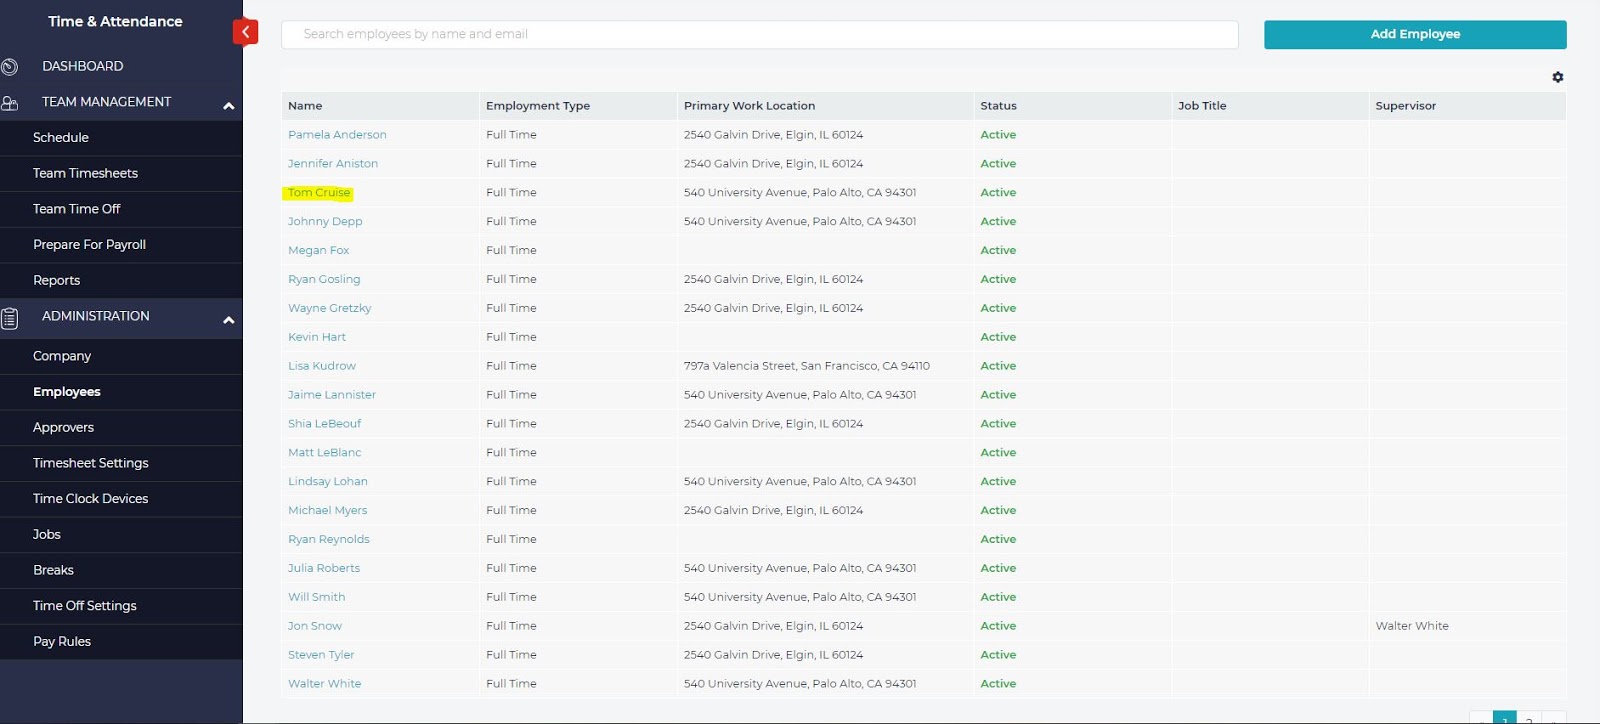Open Timesheet Settings page
The width and height of the screenshot is (1600, 724).
tap(90, 463)
